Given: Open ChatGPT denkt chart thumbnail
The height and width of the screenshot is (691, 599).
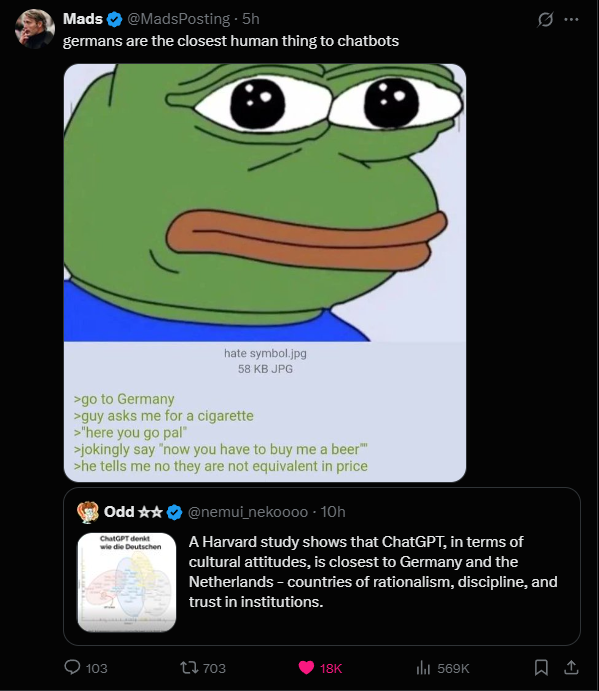Looking at the screenshot, I should (x=126, y=582).
